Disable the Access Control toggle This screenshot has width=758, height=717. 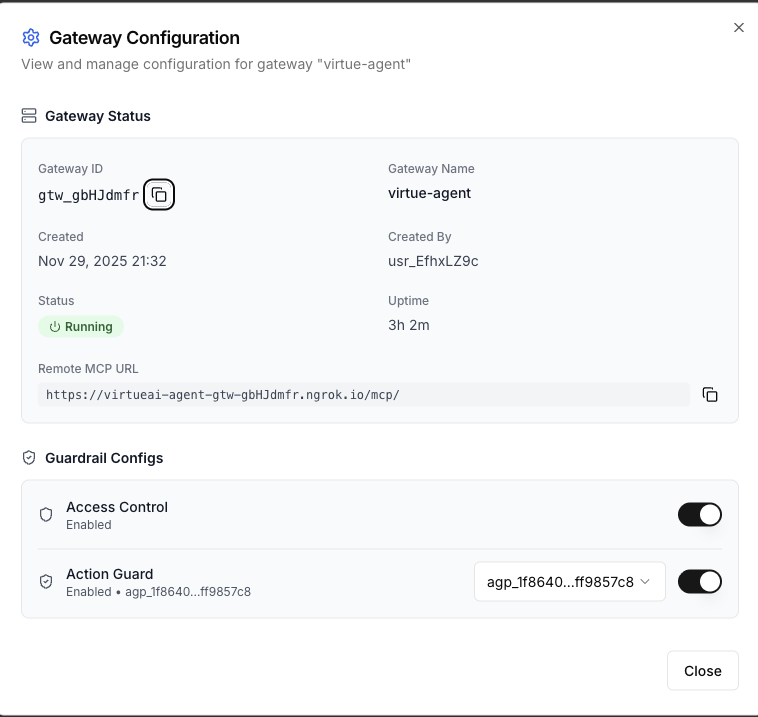(699, 514)
